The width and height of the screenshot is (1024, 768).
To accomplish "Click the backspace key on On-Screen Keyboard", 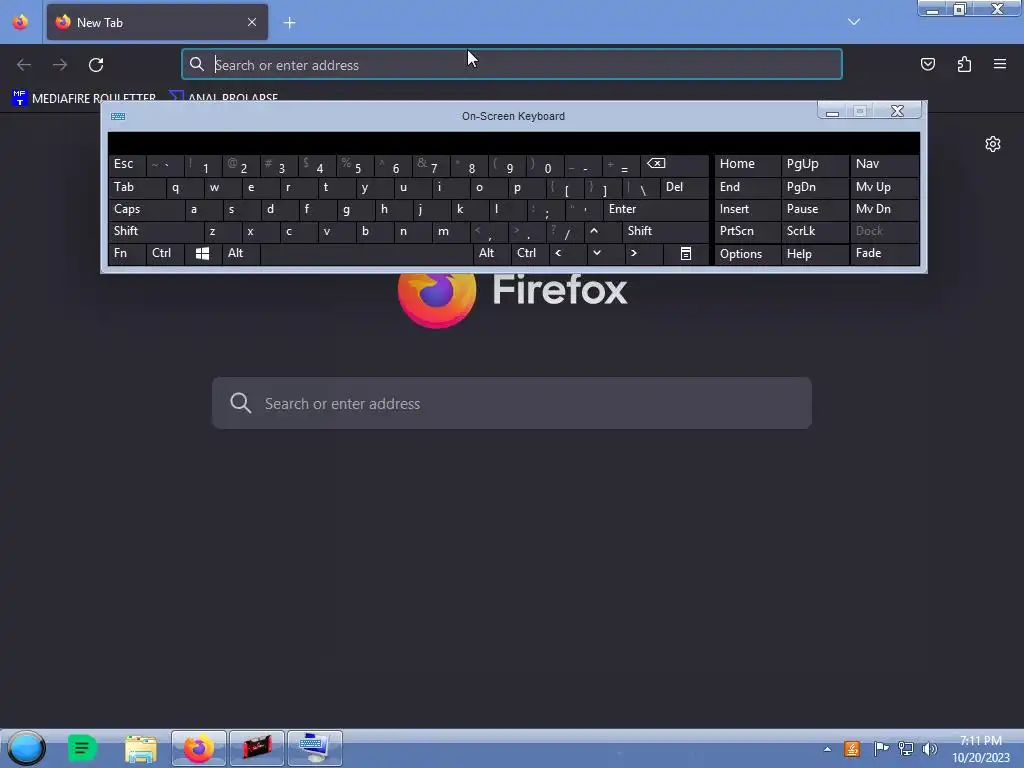I will pyautogui.click(x=675, y=164).
